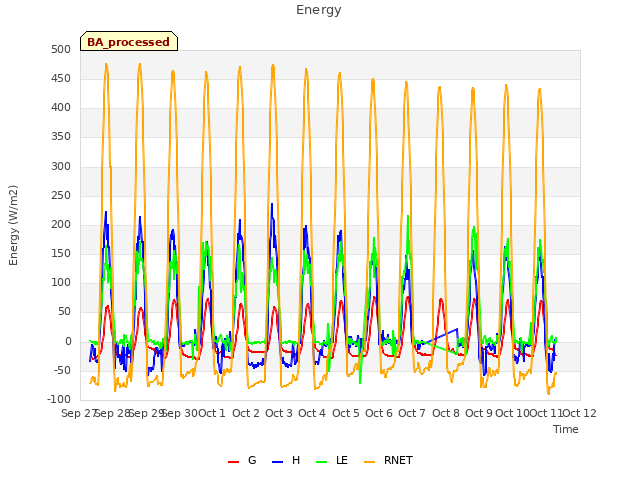This screenshot has width=640, height=480.
Task: Toggle the RNET series legend entry
Action: click(388, 460)
